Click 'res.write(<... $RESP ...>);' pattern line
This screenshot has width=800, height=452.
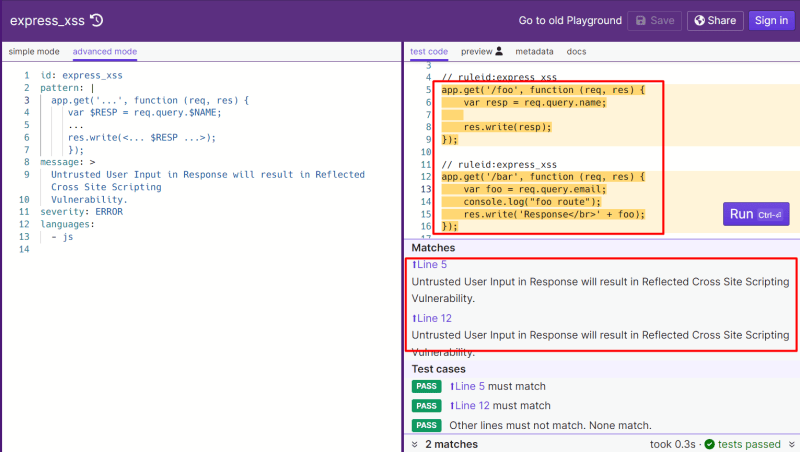click(x=142, y=138)
